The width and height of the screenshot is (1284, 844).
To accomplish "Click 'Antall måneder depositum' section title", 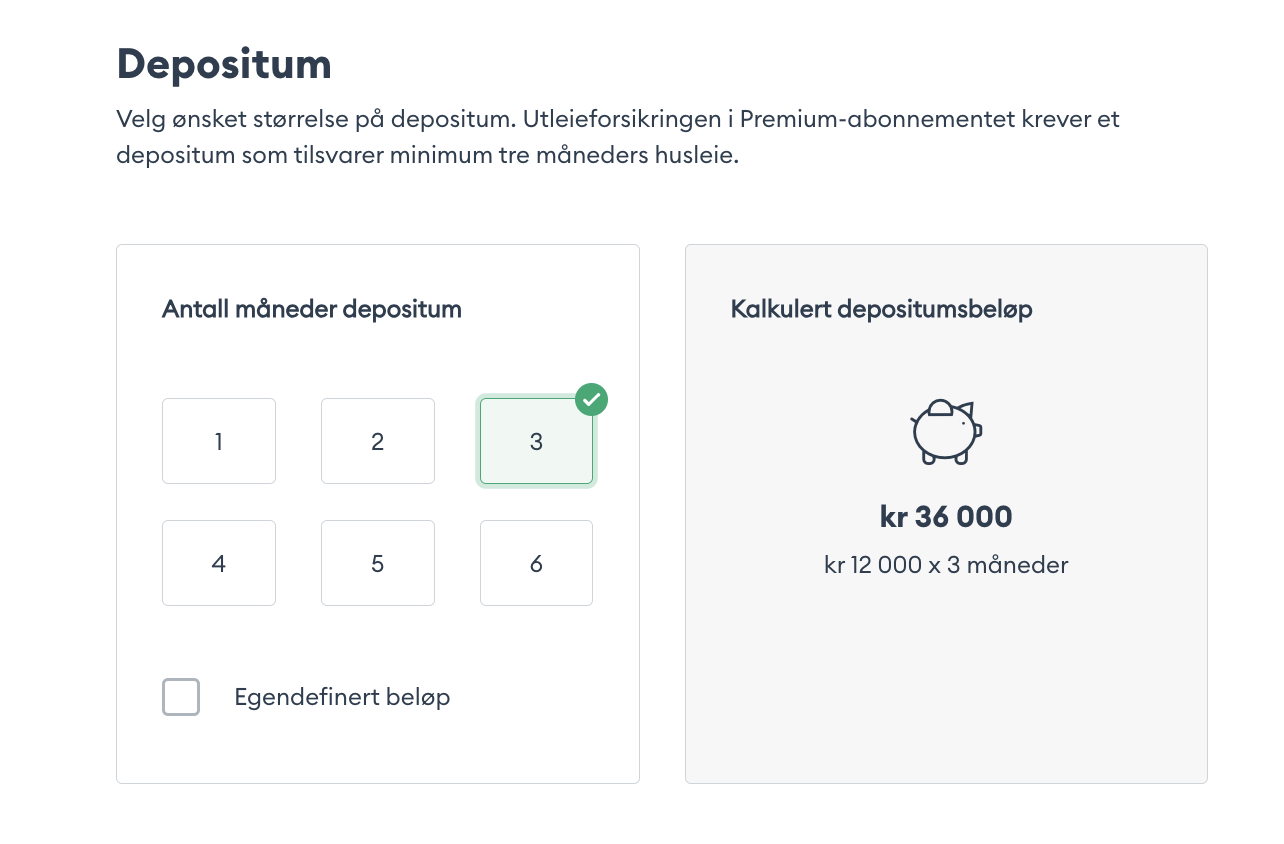I will [312, 309].
